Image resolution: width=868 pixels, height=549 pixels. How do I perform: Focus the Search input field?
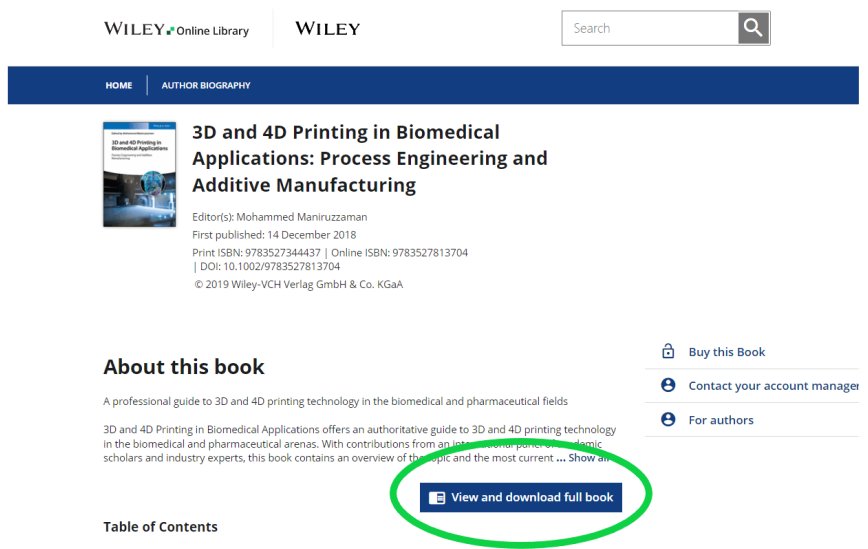pos(650,28)
